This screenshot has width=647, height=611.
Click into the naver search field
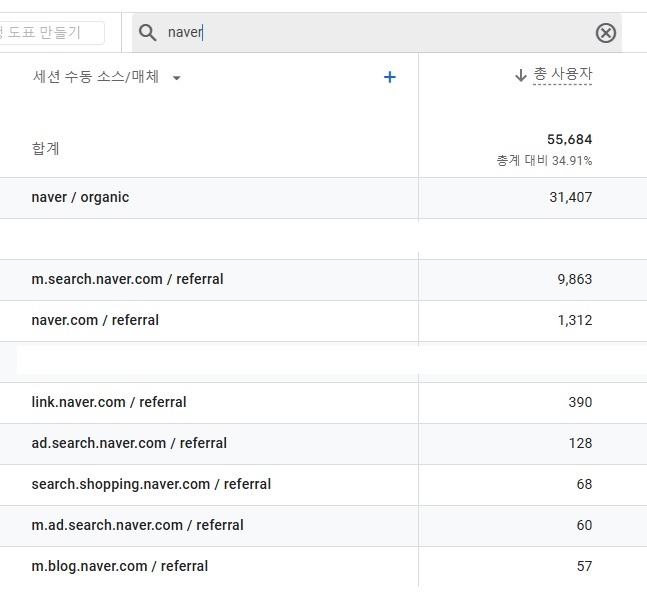click(x=377, y=33)
